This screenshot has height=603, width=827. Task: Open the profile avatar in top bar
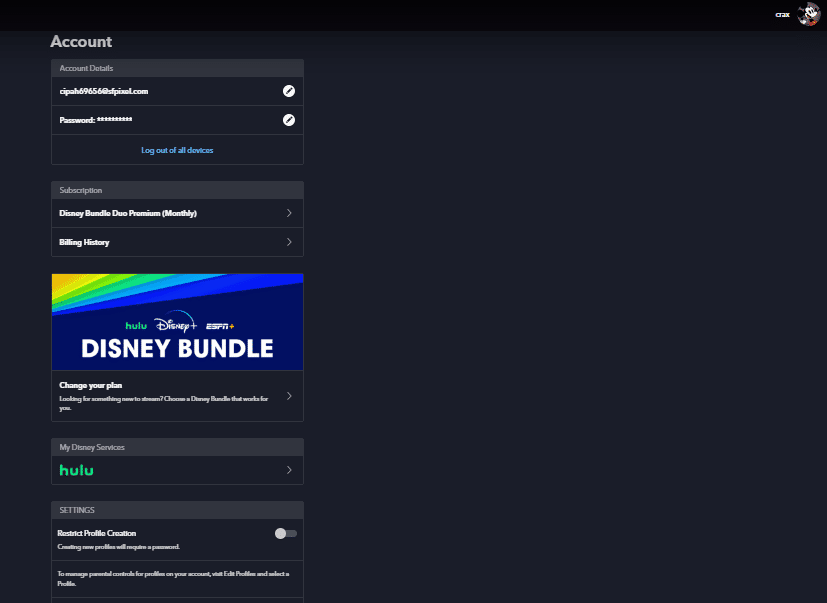(x=808, y=14)
